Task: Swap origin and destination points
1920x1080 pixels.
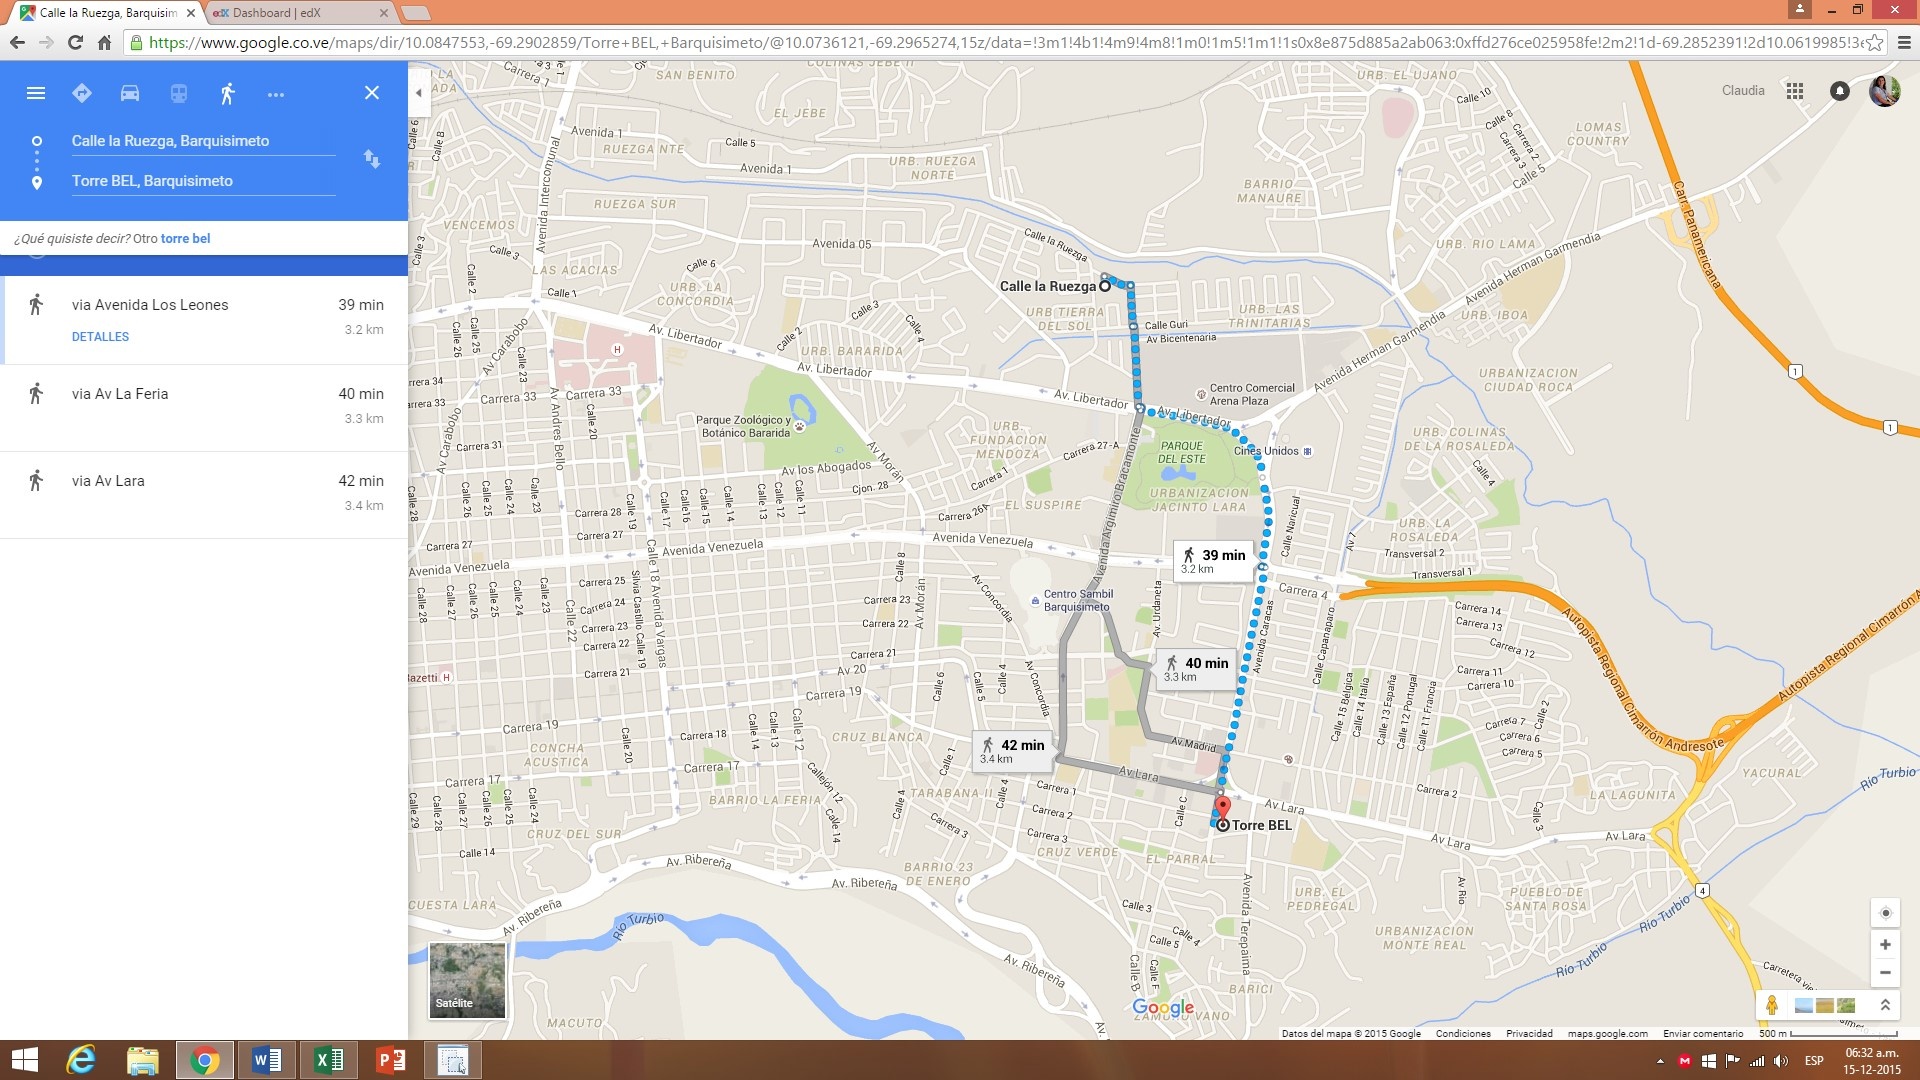Action: [x=371, y=159]
